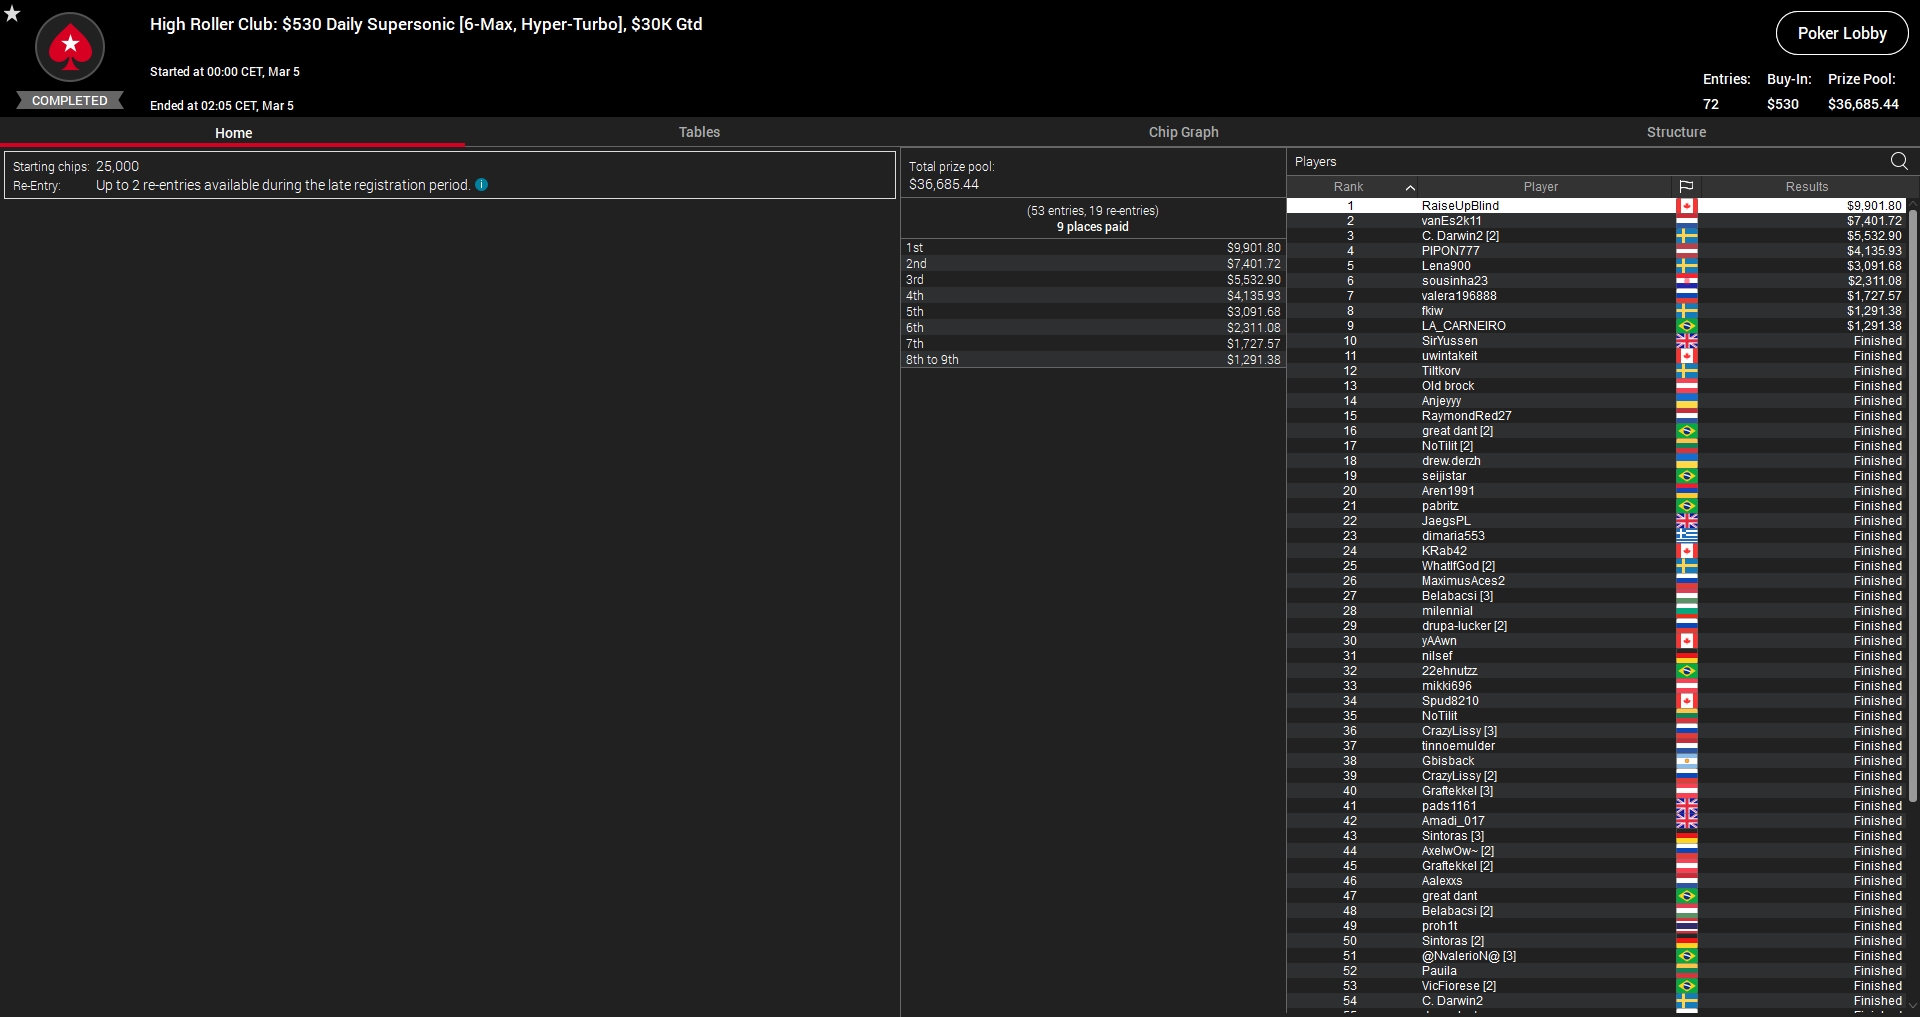Click the Rank column sort arrow
1920x1017 pixels.
[1410, 187]
